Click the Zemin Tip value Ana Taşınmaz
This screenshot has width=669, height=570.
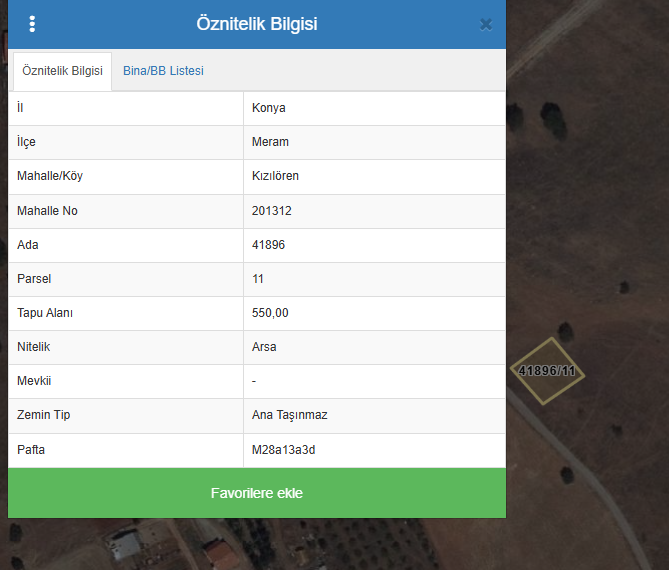(290, 415)
